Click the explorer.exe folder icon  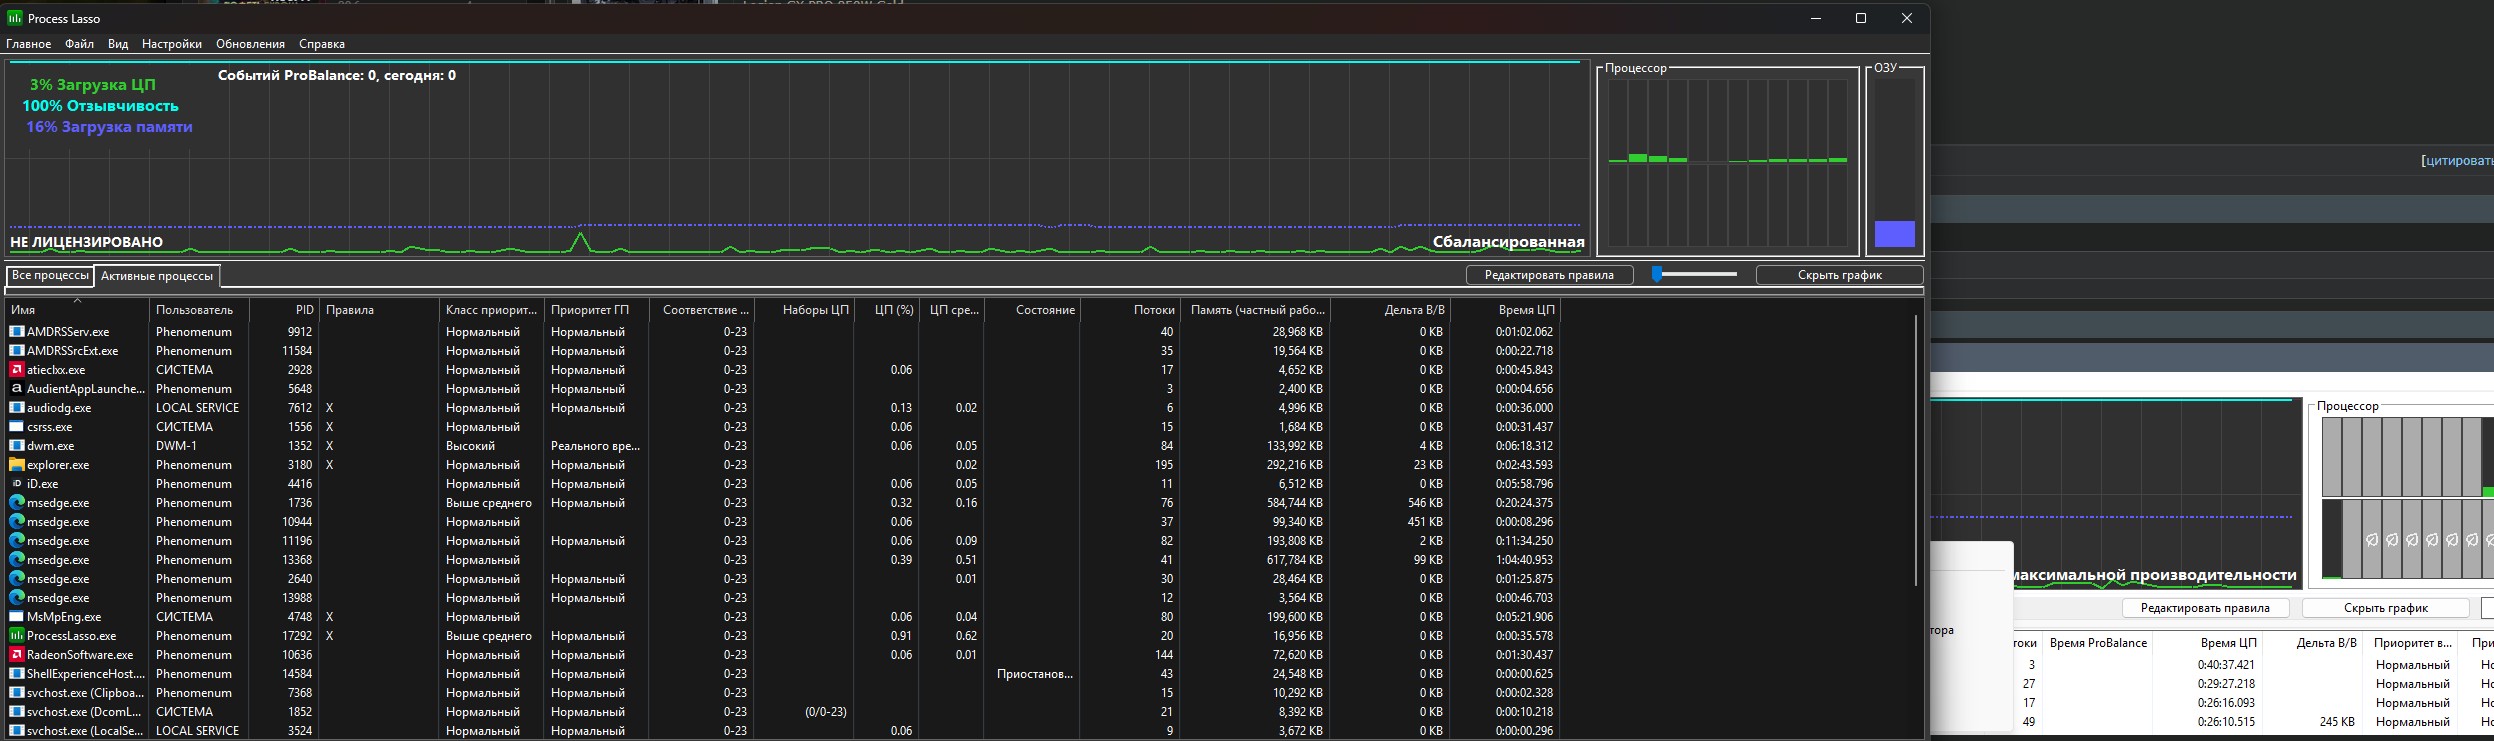coord(16,465)
